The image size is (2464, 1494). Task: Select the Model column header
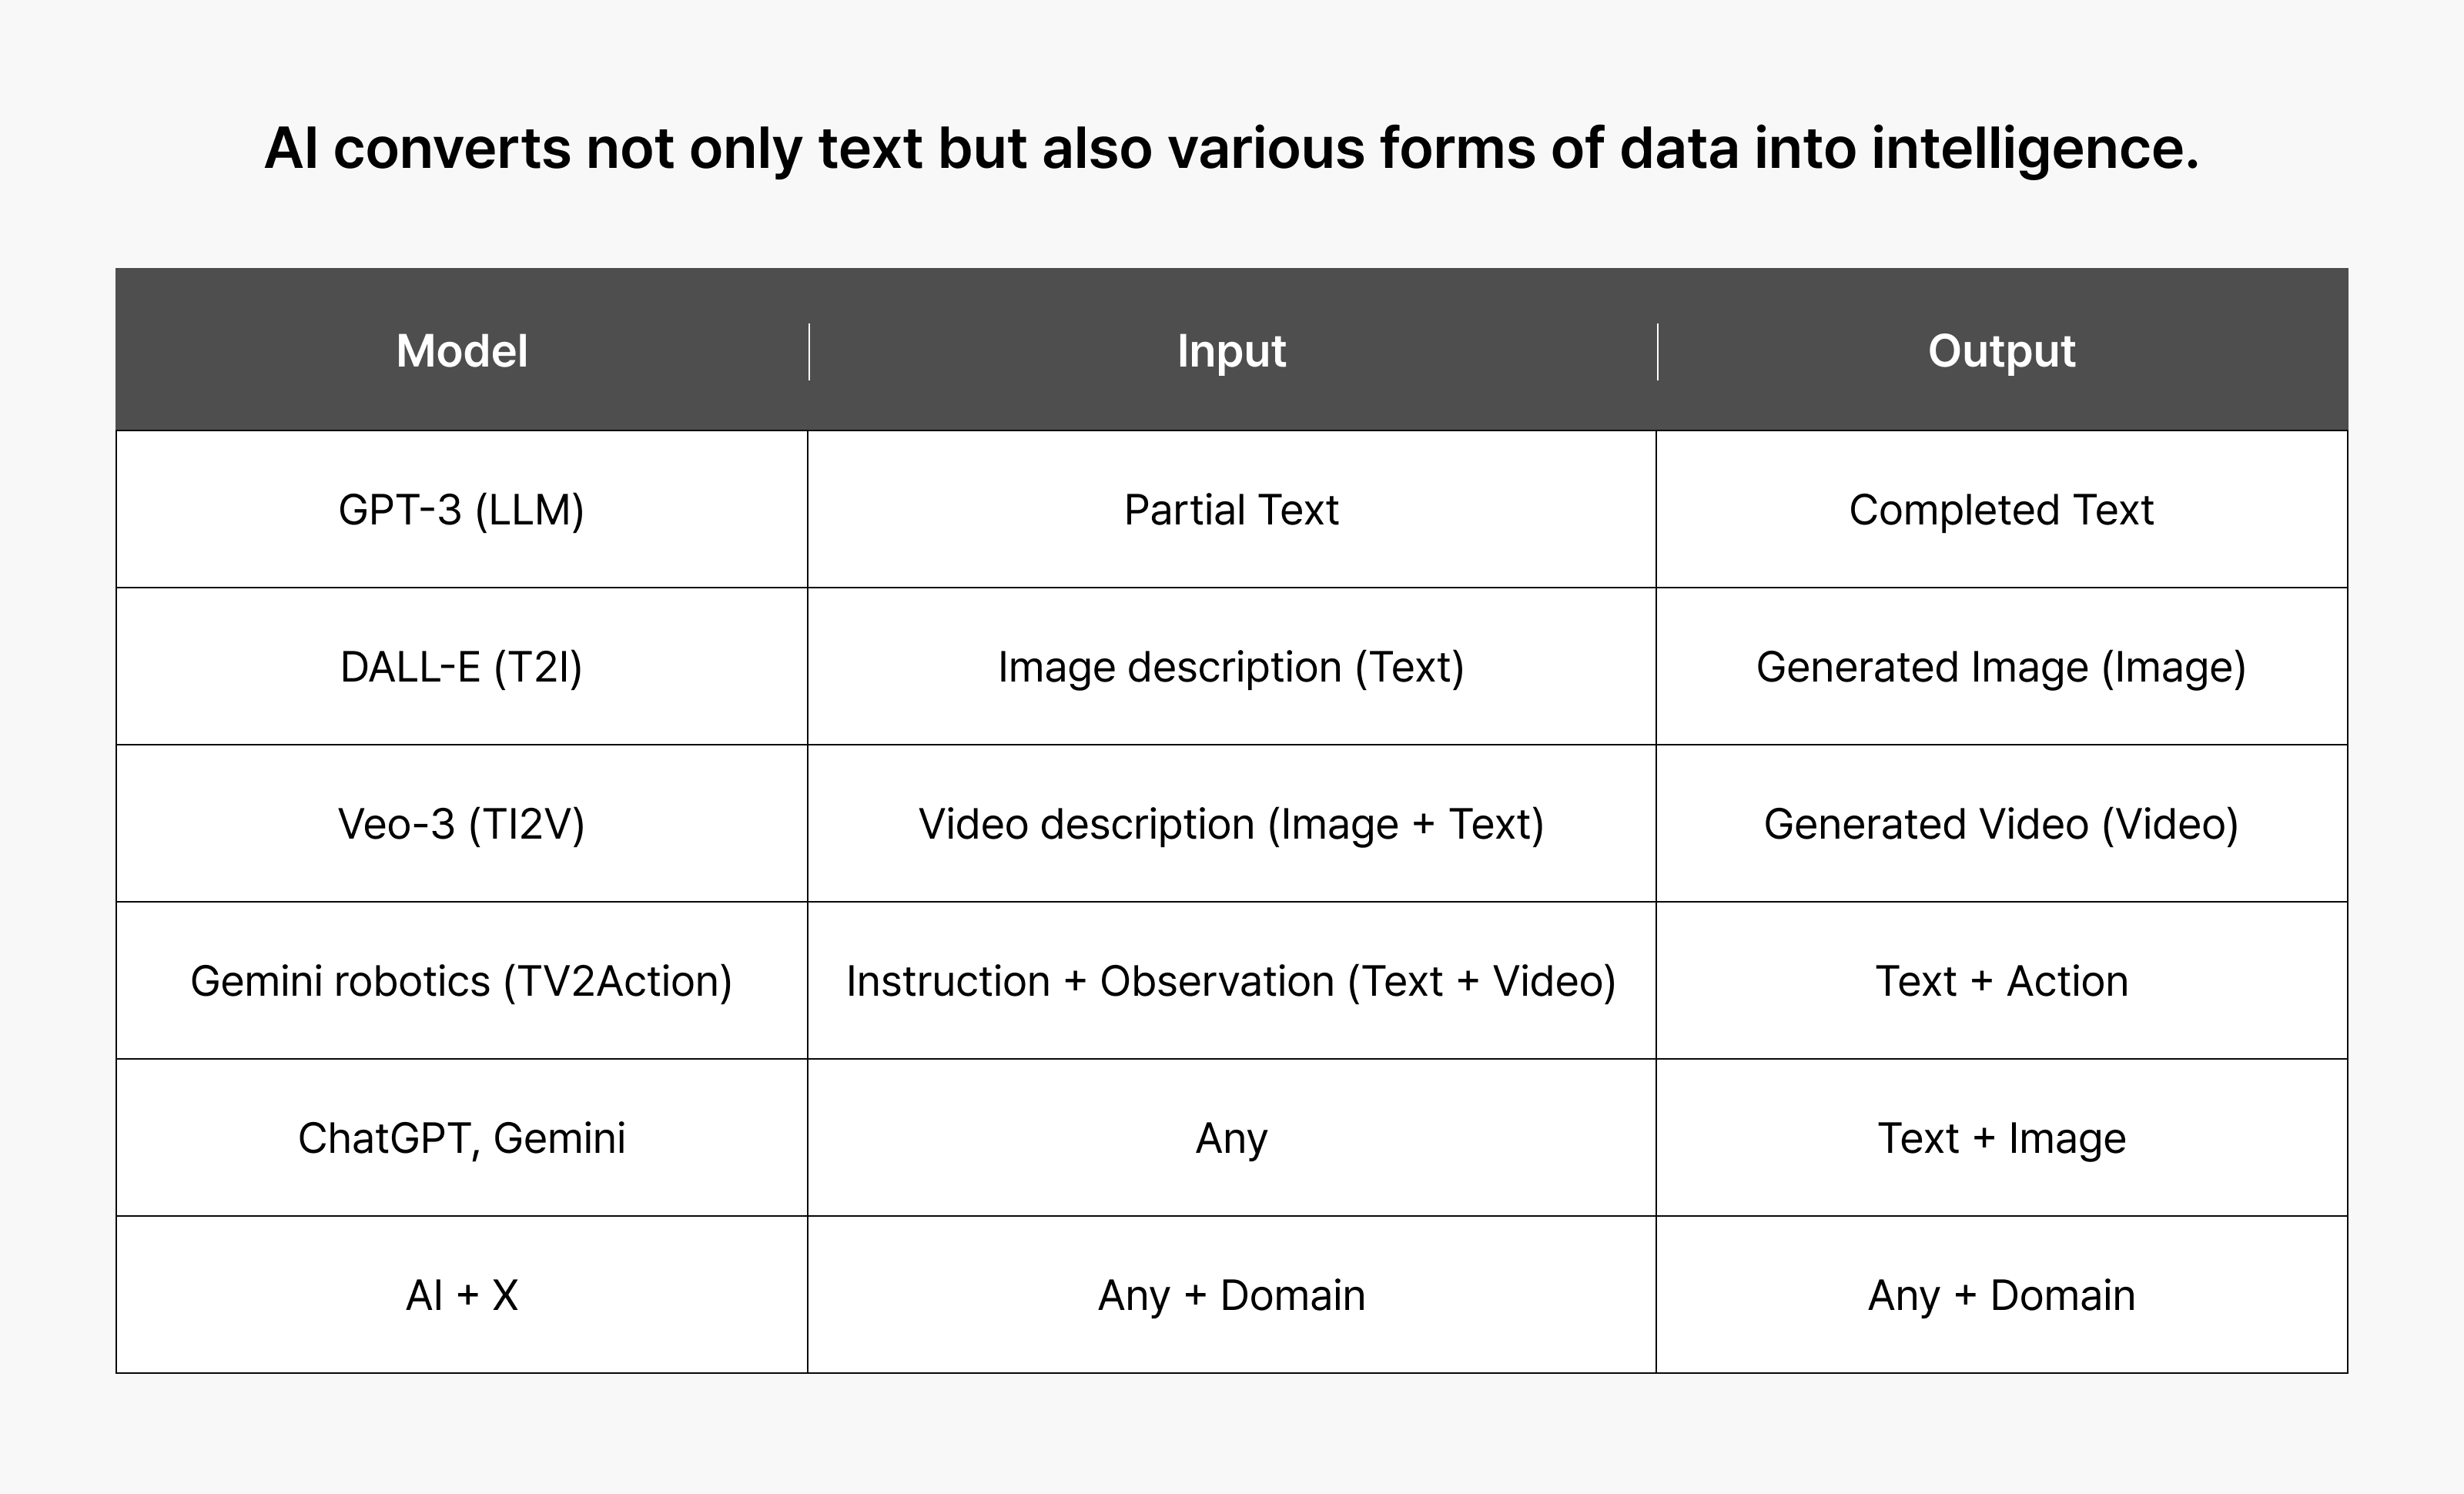tap(461, 351)
